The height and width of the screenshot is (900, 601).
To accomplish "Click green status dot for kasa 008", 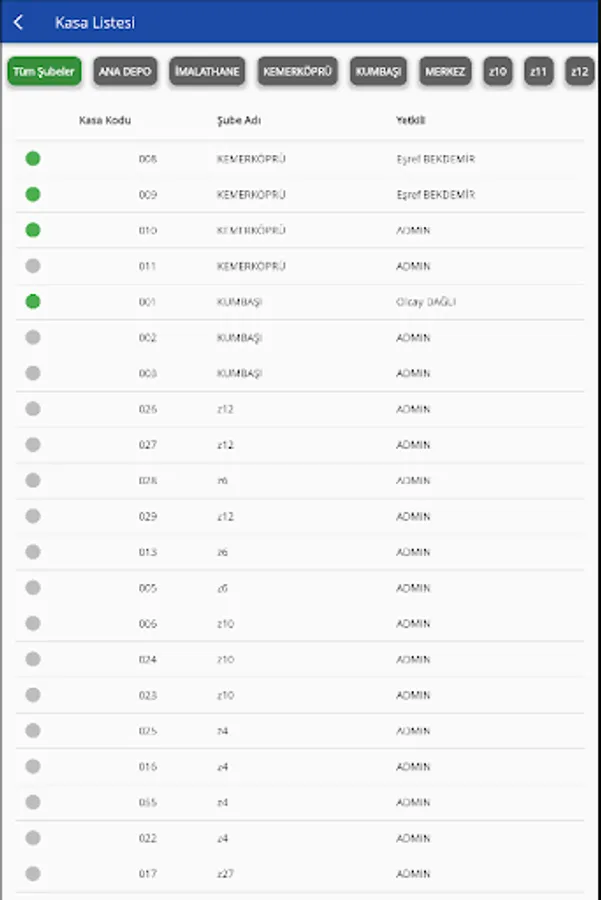I will pos(33,158).
